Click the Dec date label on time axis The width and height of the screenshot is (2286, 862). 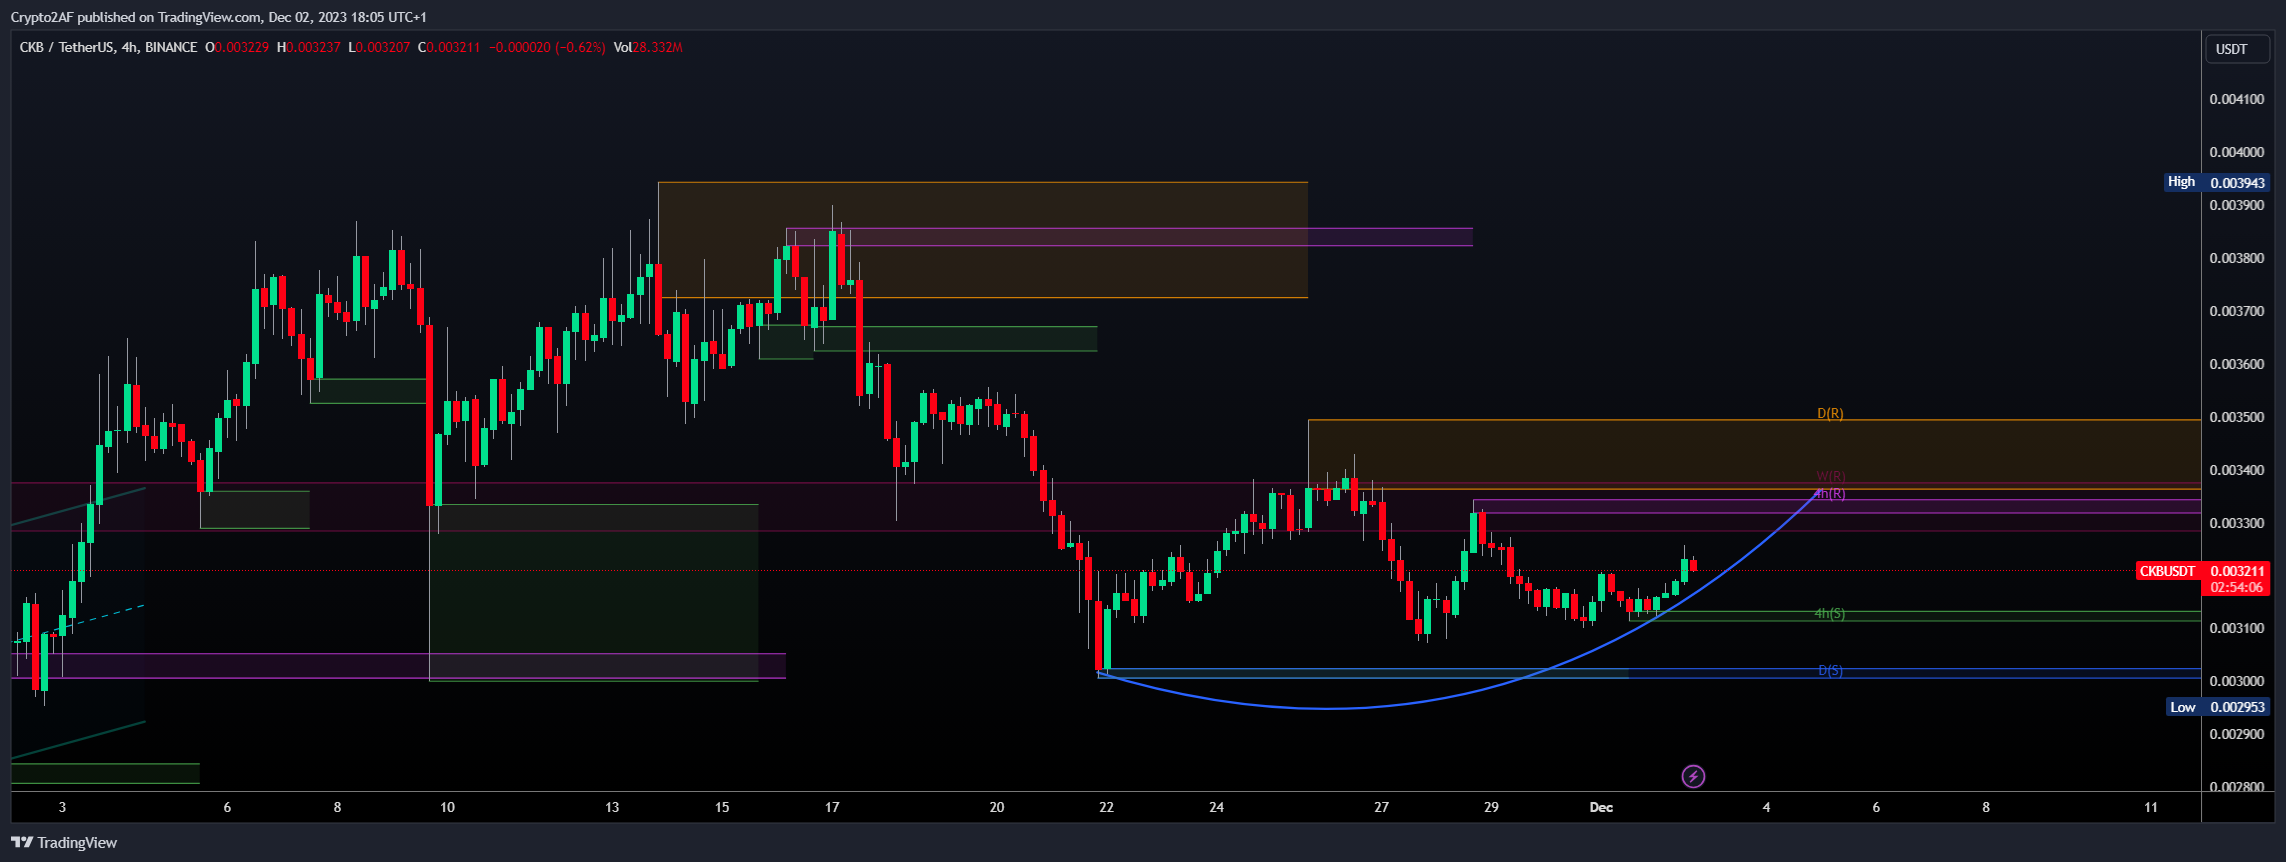click(1601, 807)
